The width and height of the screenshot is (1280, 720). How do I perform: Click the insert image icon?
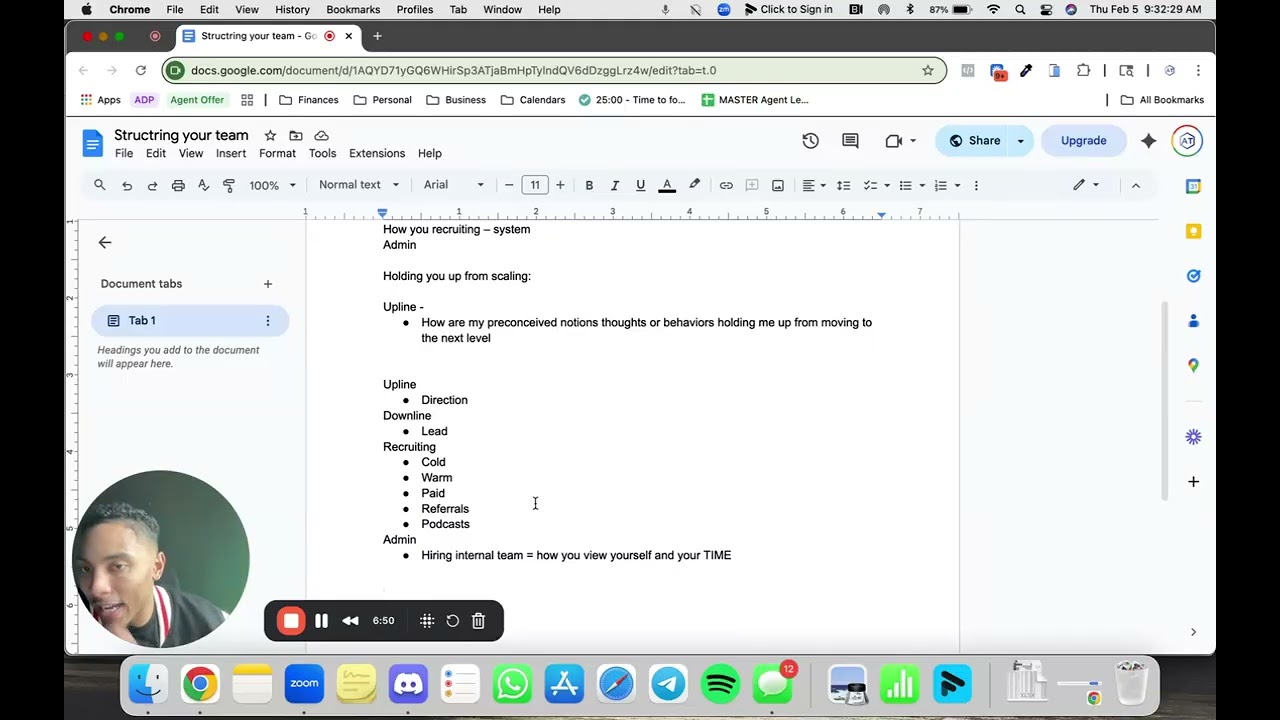coord(778,185)
